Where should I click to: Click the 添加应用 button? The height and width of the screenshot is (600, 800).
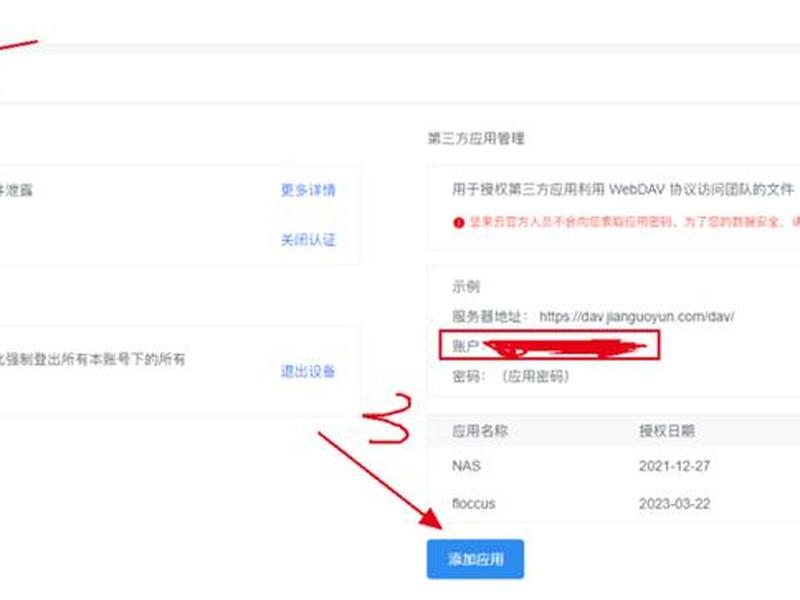click(x=475, y=559)
